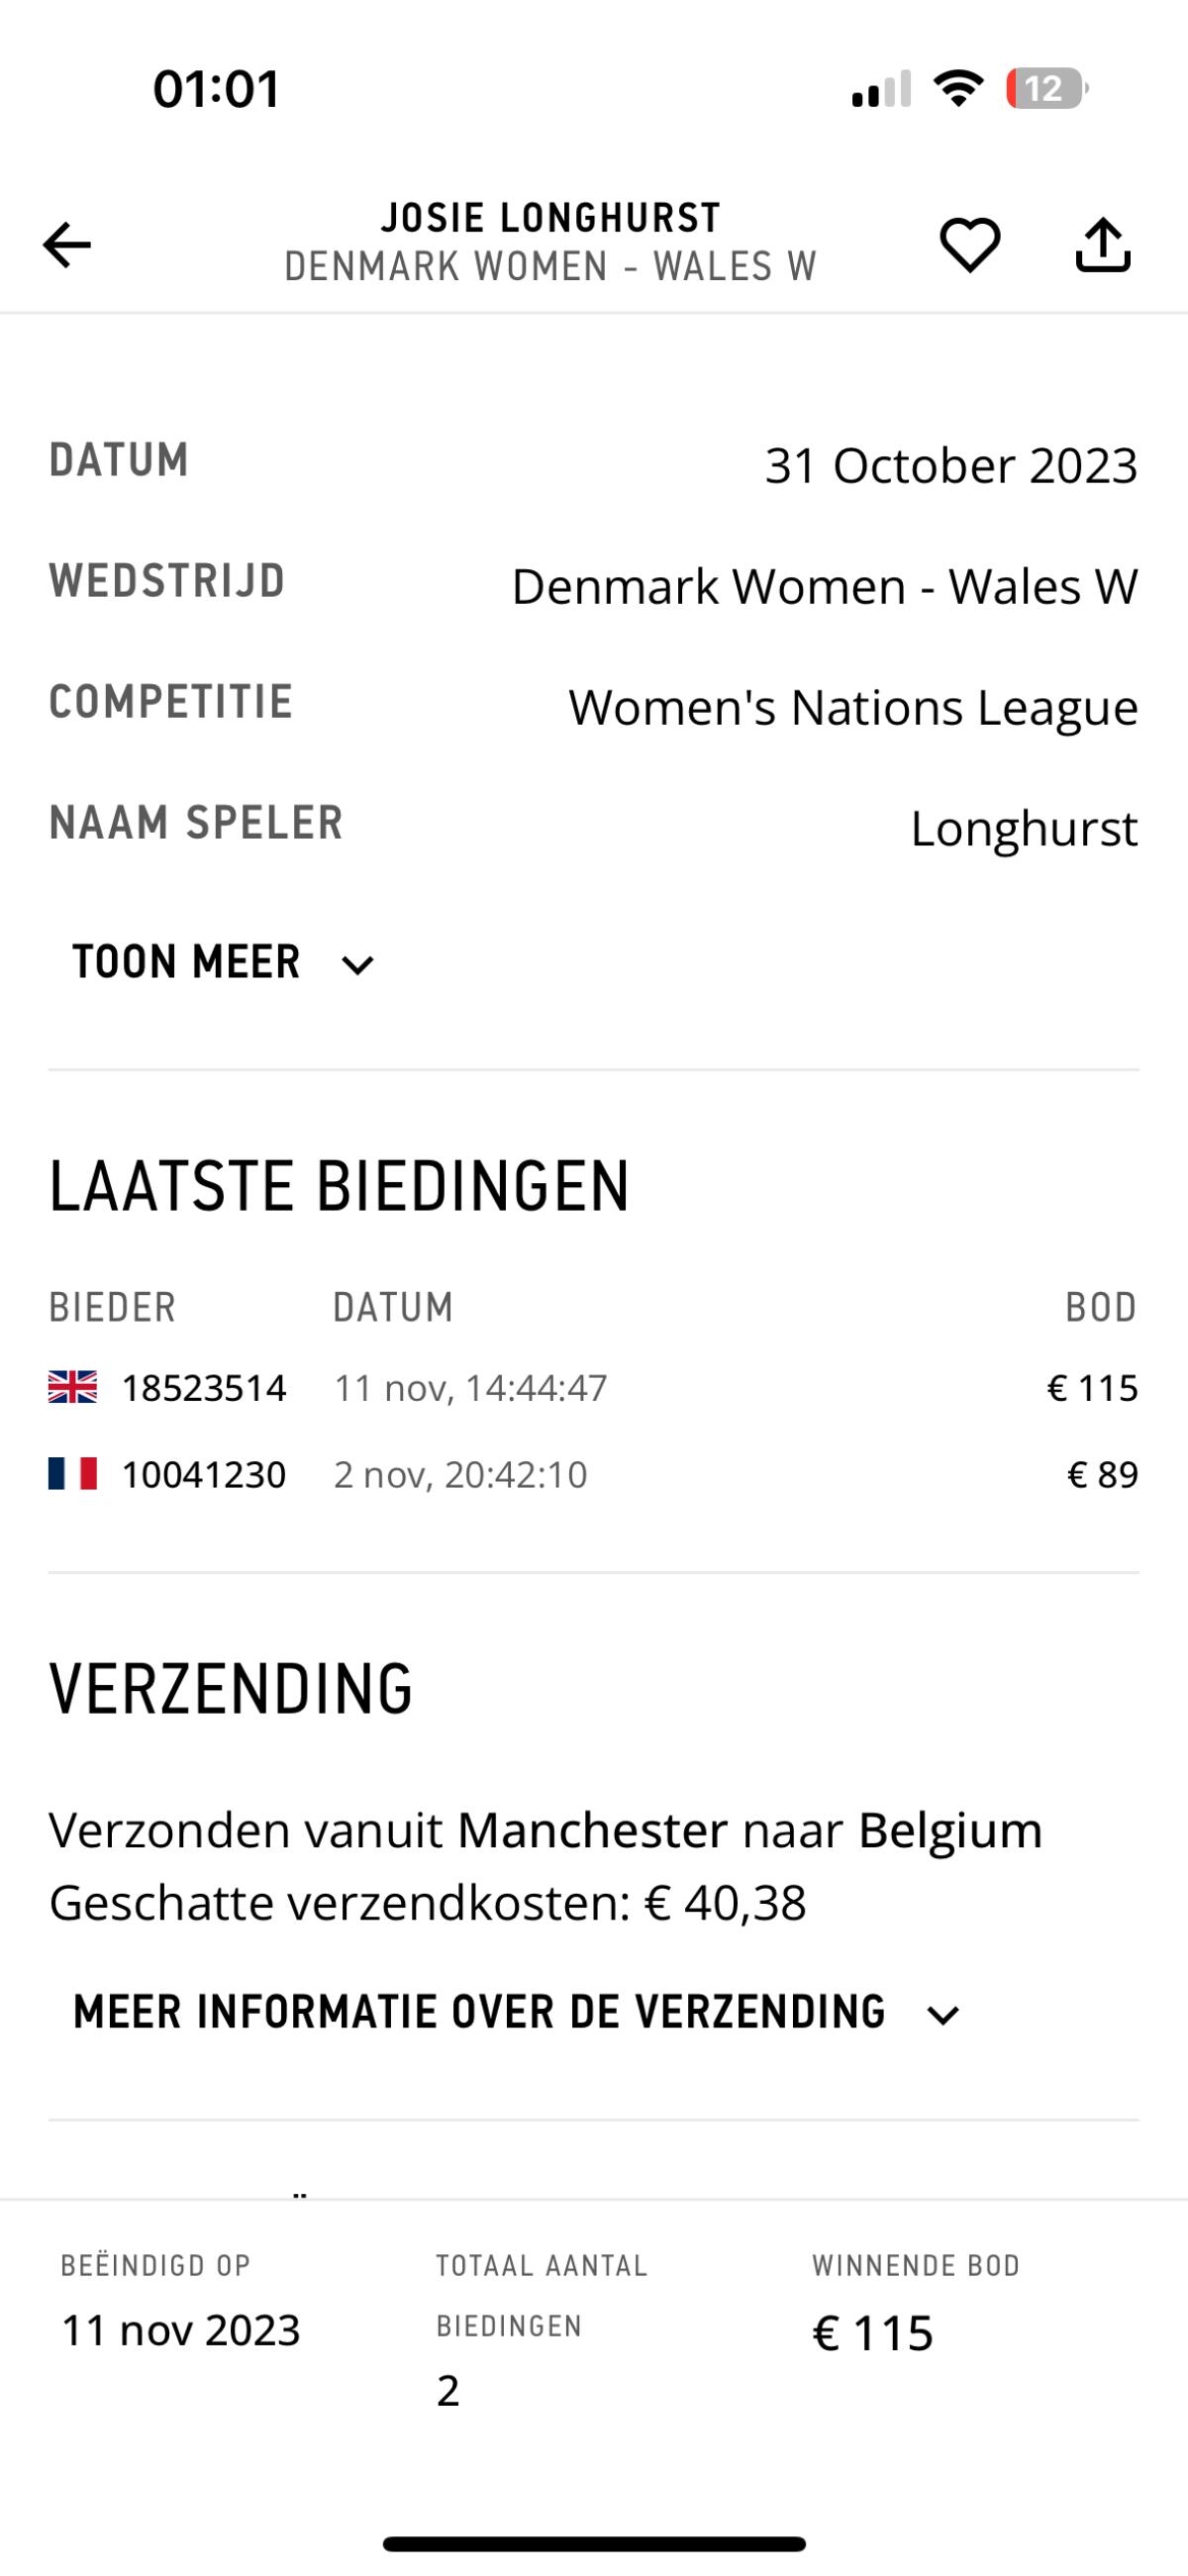Screen dimensions: 1188x2576
Task: Expand Meer Informatie Over De Verzending
Action: click(x=480, y=2012)
